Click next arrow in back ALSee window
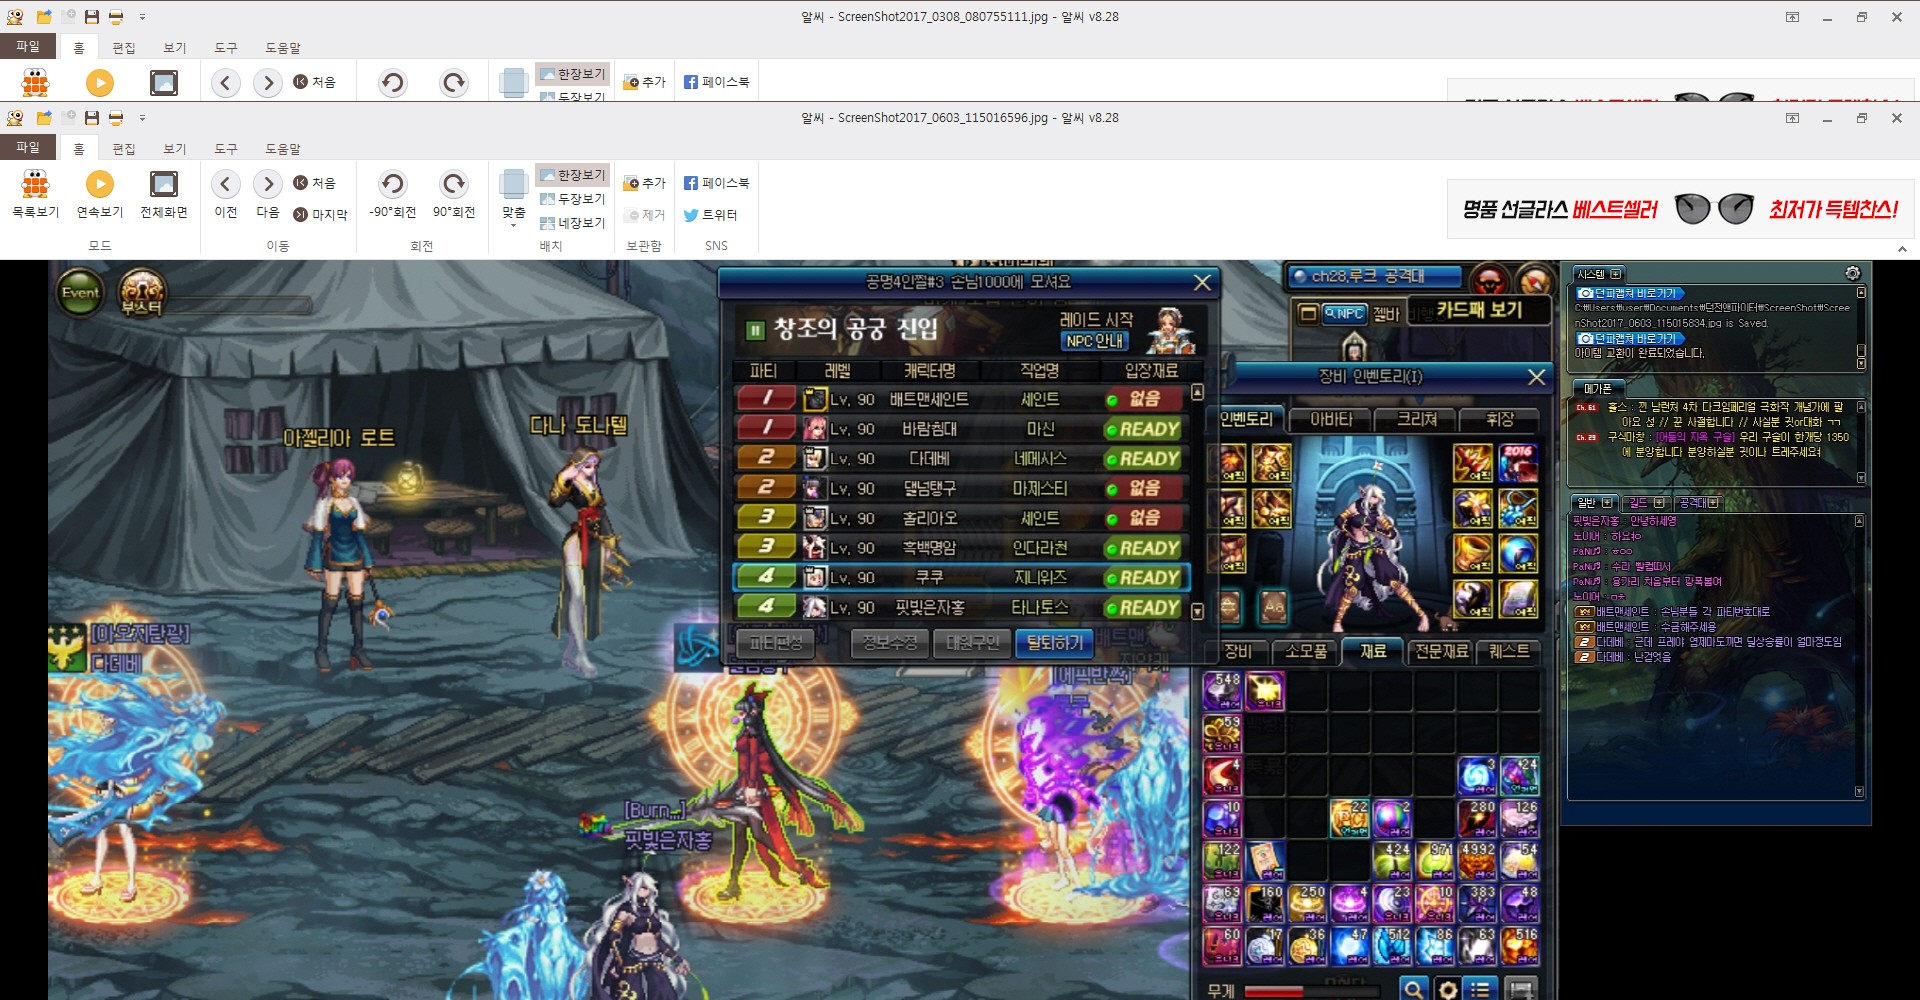Screen dimensions: 1920x1000 point(267,83)
